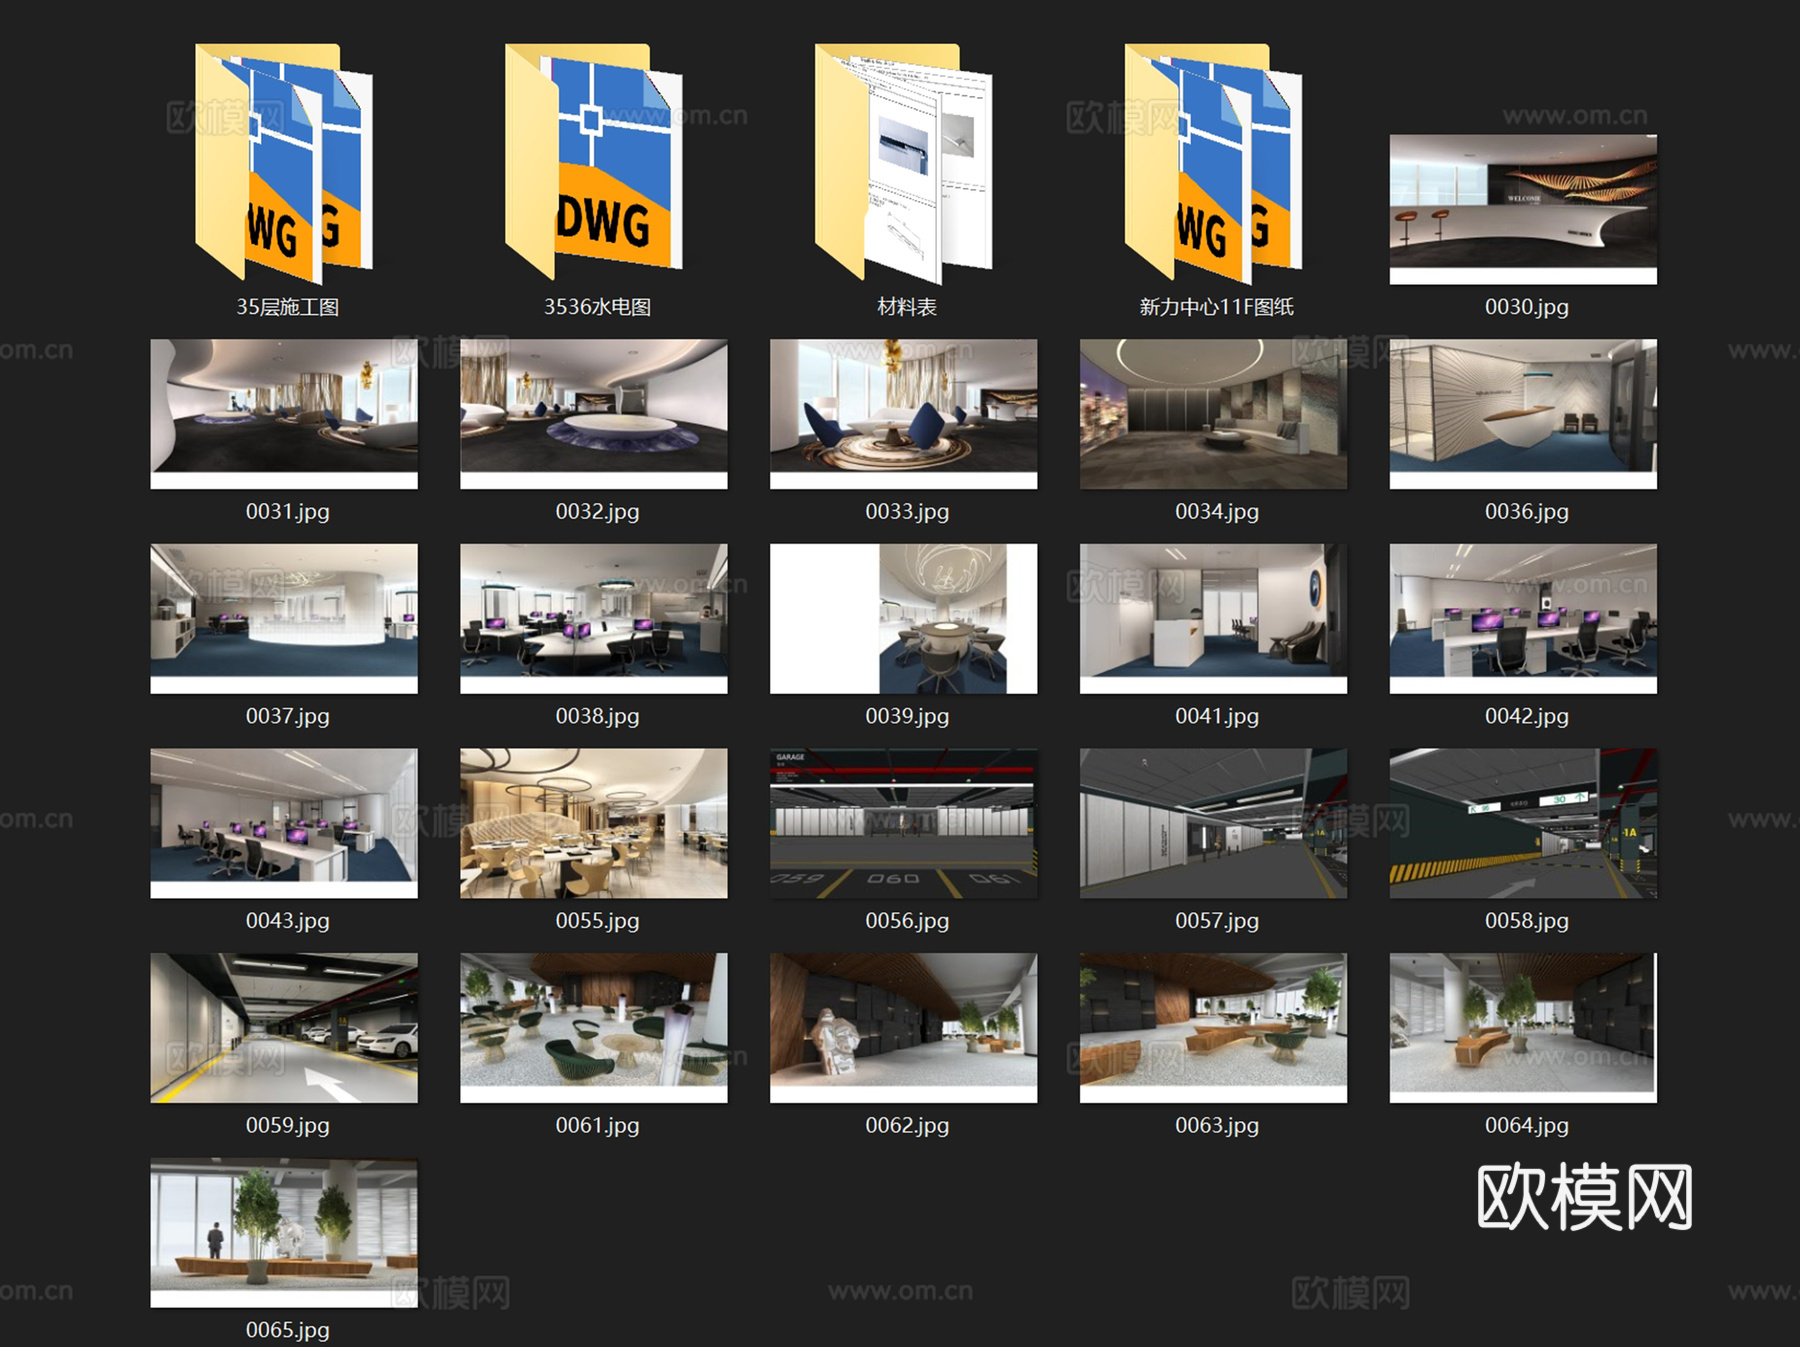This screenshot has height=1347, width=1800.
Task: Click the 3536水电图 folder name
Action: pos(598,307)
